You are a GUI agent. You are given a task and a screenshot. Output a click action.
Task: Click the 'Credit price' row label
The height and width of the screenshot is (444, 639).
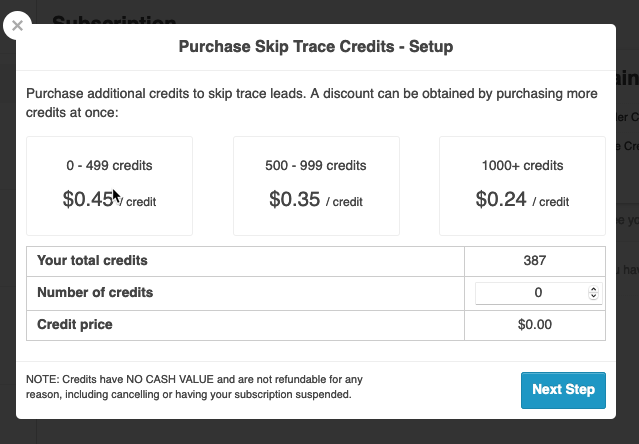[x=75, y=325]
